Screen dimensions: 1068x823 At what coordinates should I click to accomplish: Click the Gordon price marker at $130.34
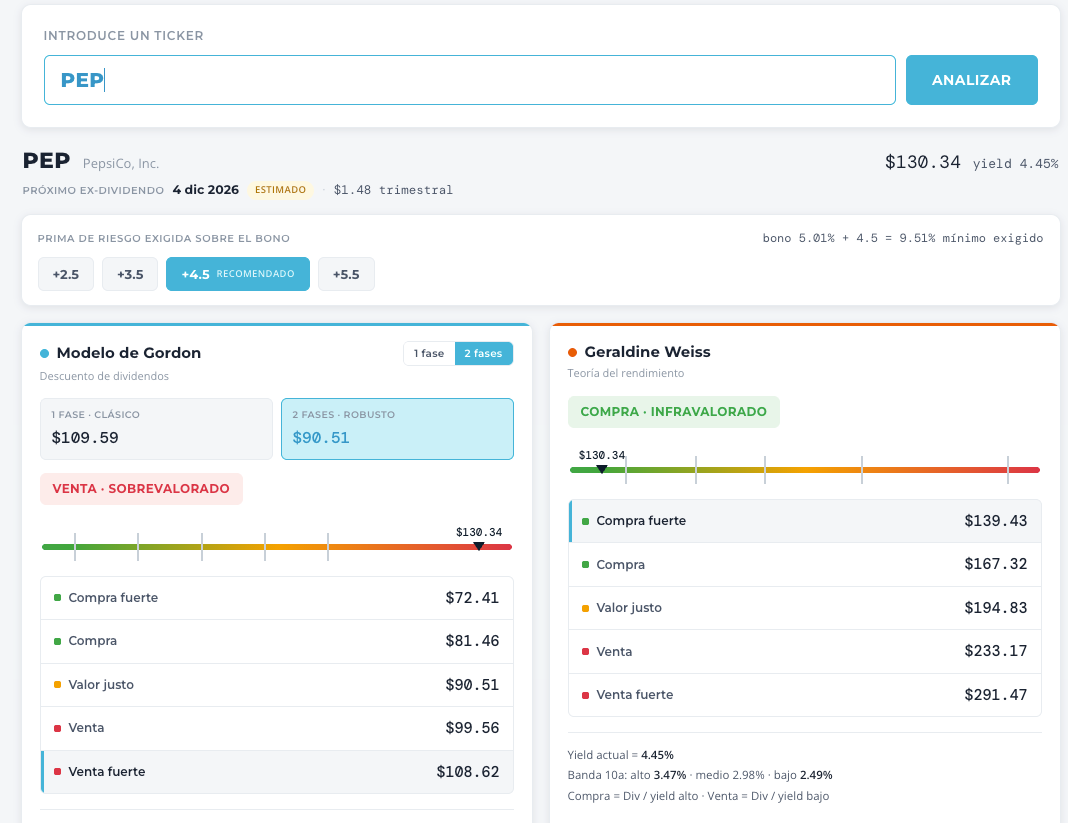pyautogui.click(x=479, y=546)
